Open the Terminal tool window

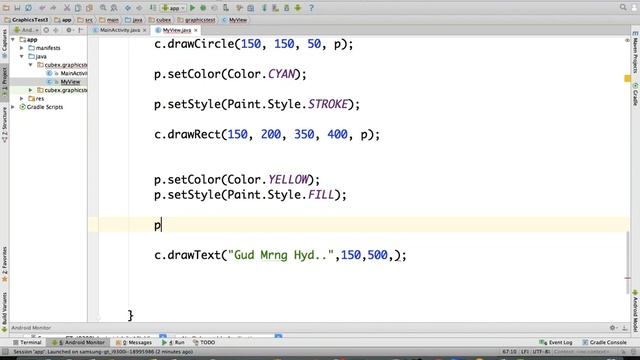click(27, 342)
